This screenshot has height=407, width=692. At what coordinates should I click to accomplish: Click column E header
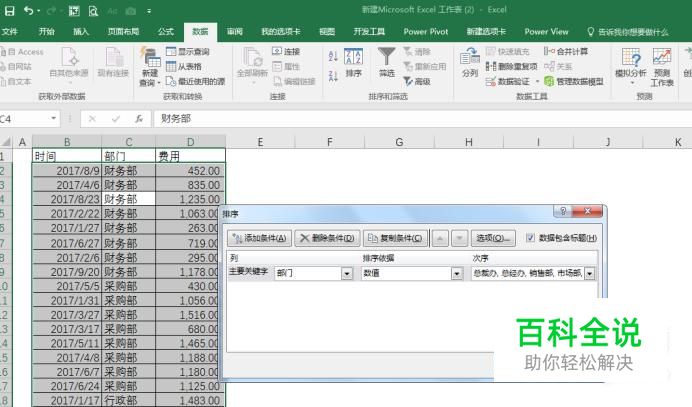[260, 142]
